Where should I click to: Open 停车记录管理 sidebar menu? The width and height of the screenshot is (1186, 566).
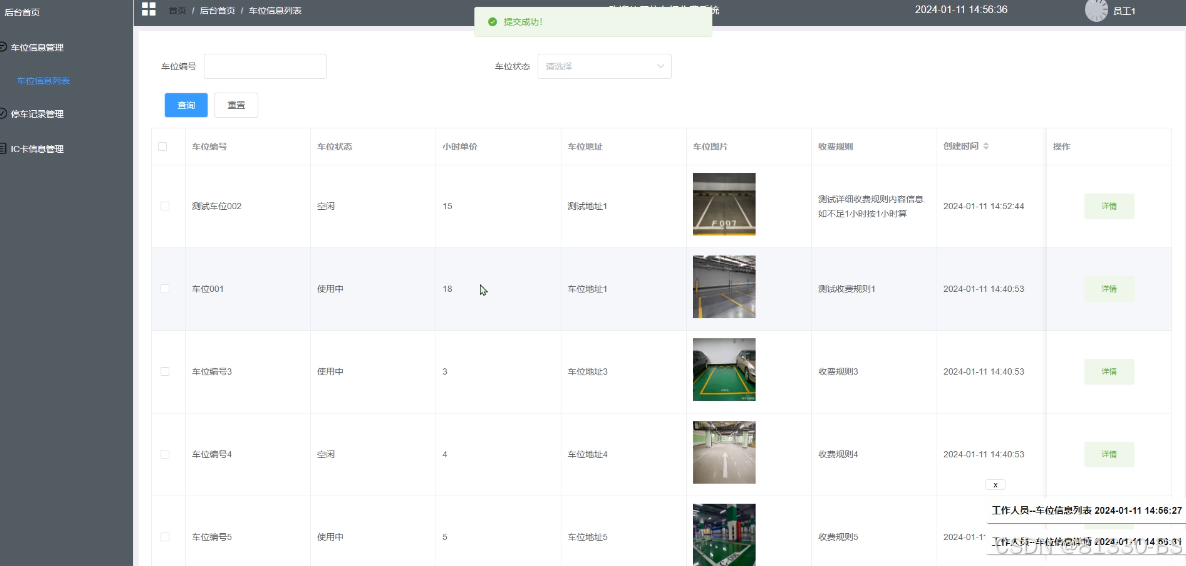[37, 114]
